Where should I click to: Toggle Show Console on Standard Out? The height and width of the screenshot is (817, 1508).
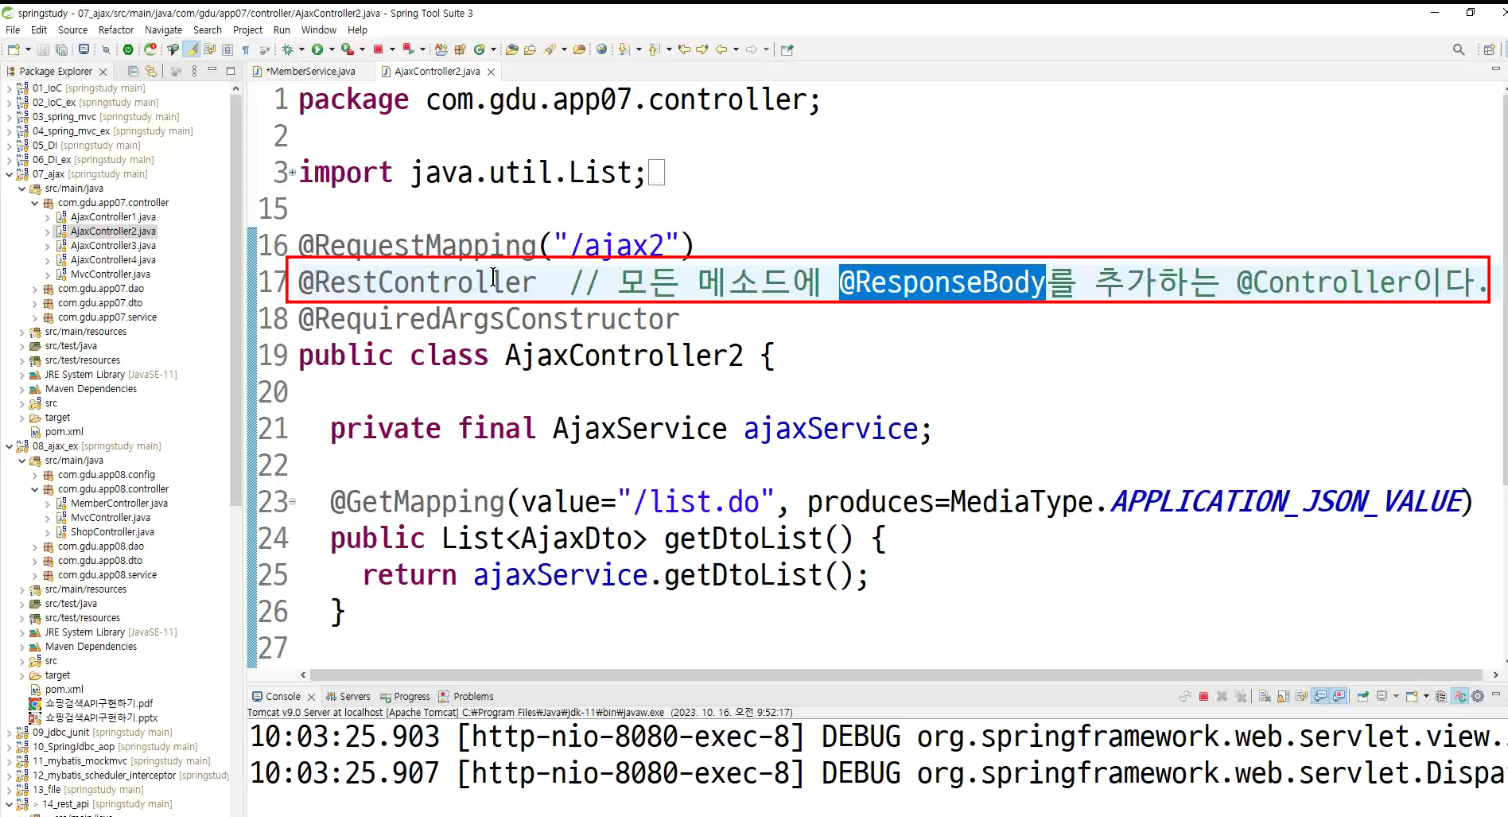1319,696
